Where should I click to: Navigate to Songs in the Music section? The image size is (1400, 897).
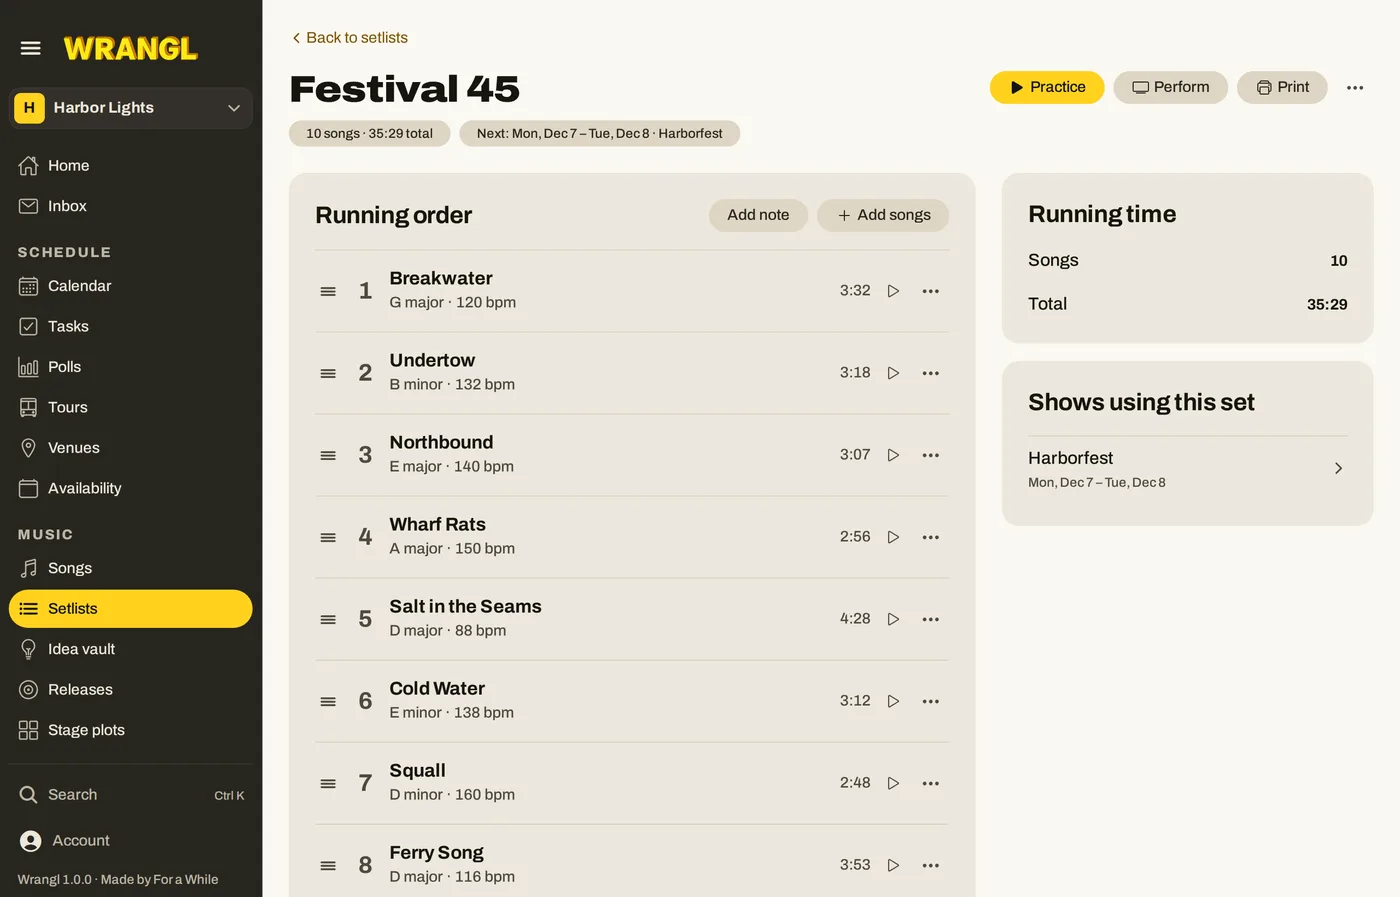pyautogui.click(x=131, y=568)
